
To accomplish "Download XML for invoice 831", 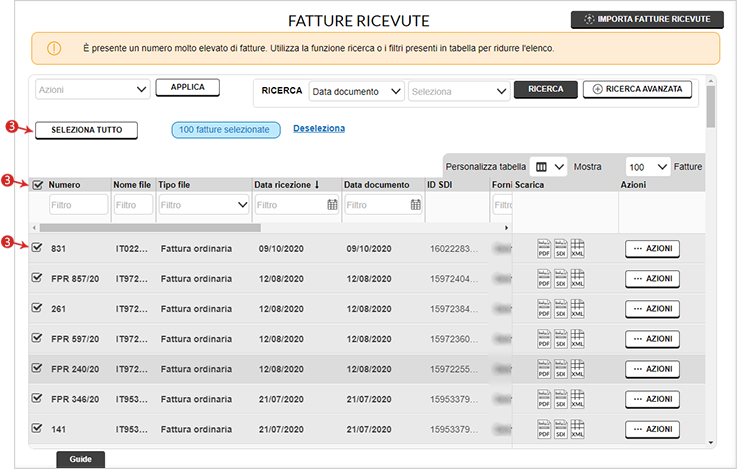I will tap(577, 248).
